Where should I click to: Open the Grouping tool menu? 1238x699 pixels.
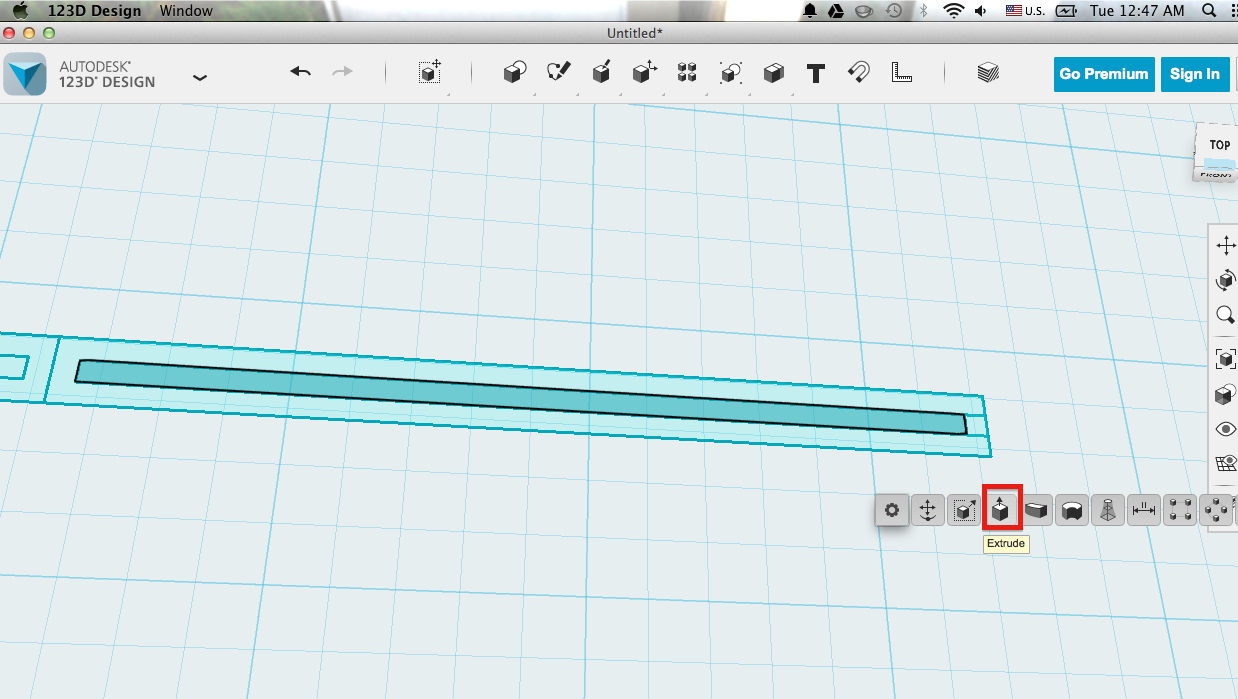click(731, 73)
